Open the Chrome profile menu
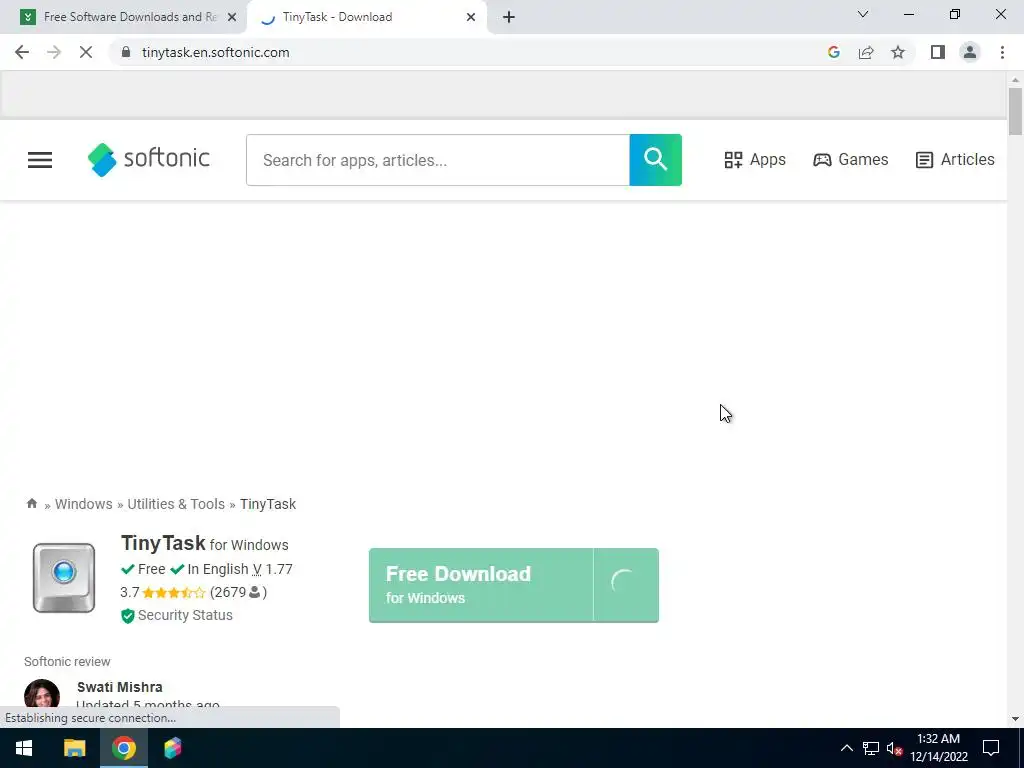Viewport: 1024px width, 768px height. 970,52
